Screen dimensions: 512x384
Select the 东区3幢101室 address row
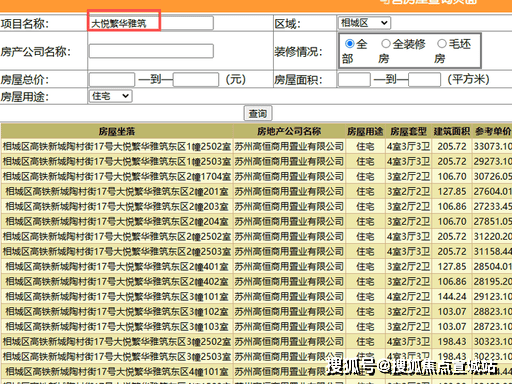tap(117, 296)
